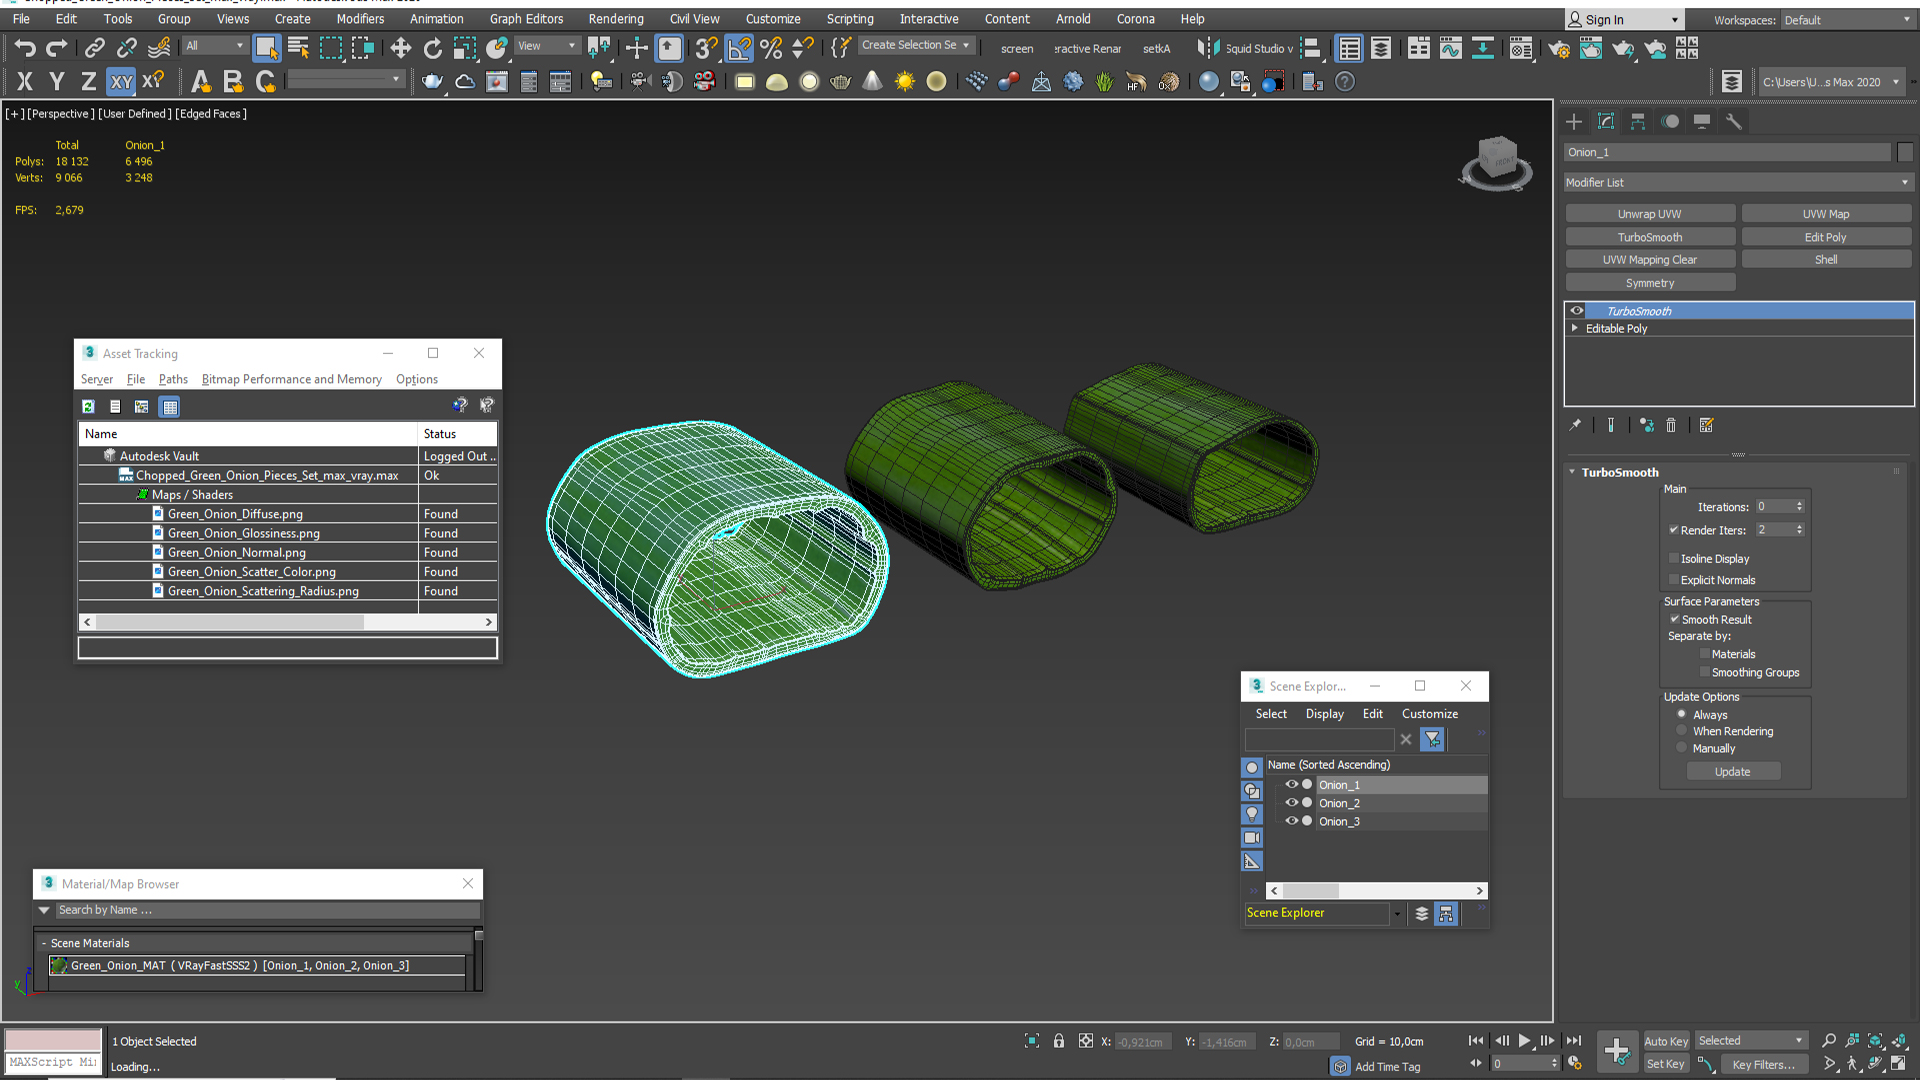
Task: Refresh the Asset Tracking list
Action: pos(88,406)
